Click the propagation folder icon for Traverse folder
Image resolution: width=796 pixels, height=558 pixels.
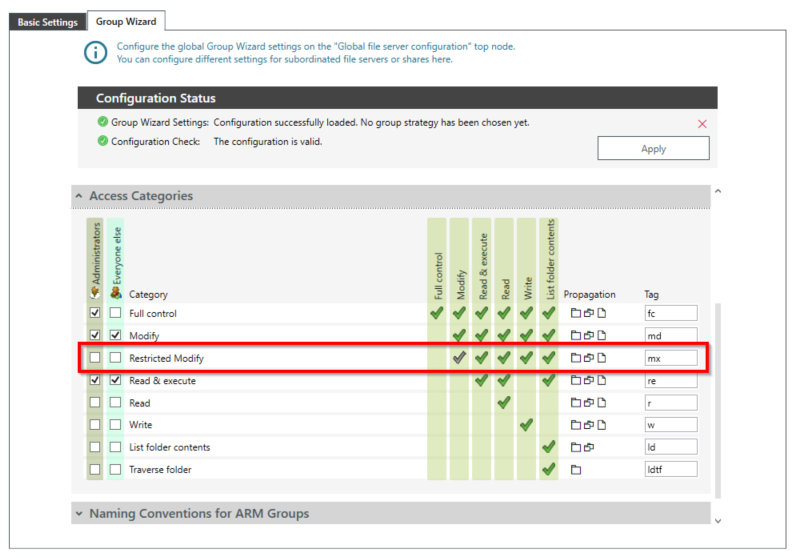coord(576,470)
